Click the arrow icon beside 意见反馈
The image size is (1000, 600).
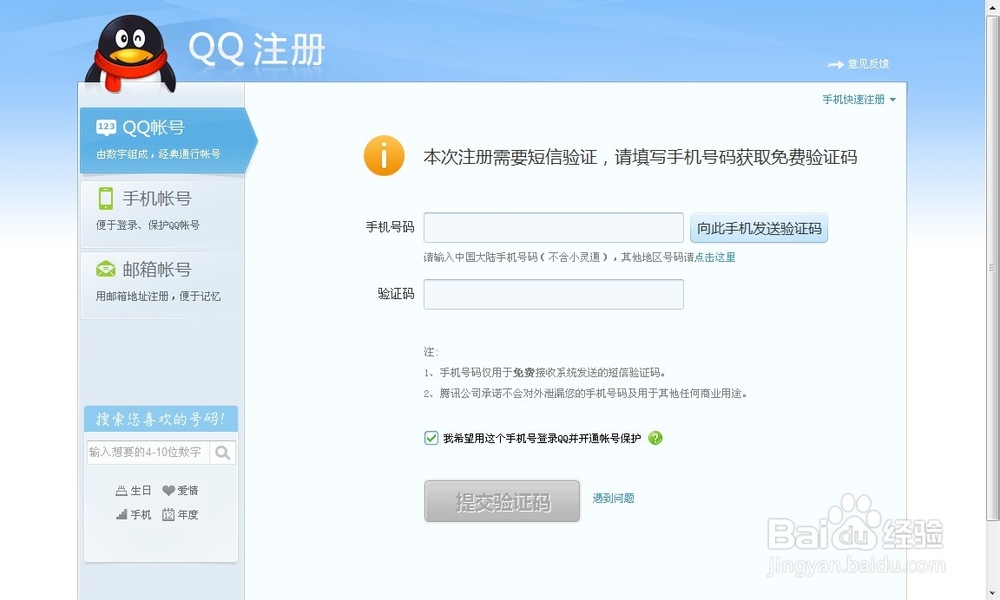(x=835, y=64)
